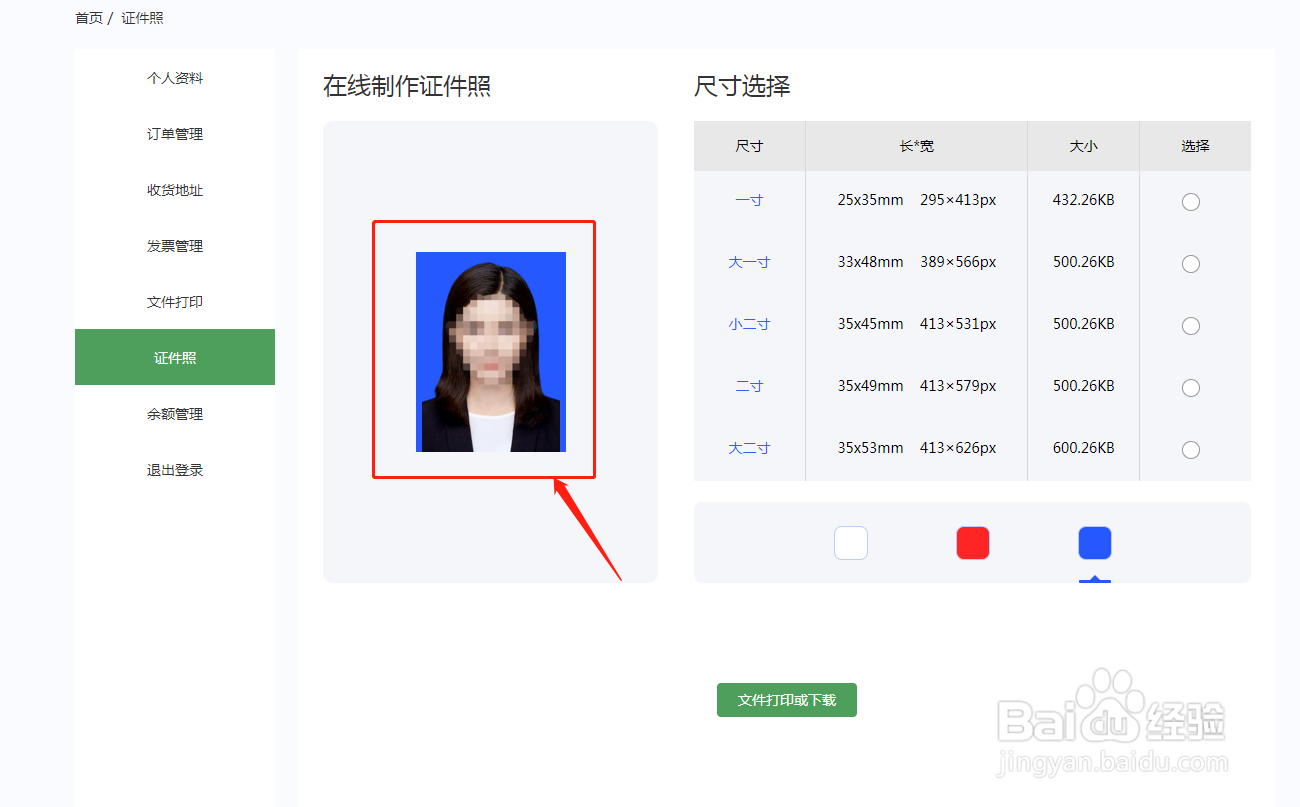This screenshot has width=1300, height=807.
Task: Select the radio button for 大一寸
Action: pyautogui.click(x=1190, y=264)
